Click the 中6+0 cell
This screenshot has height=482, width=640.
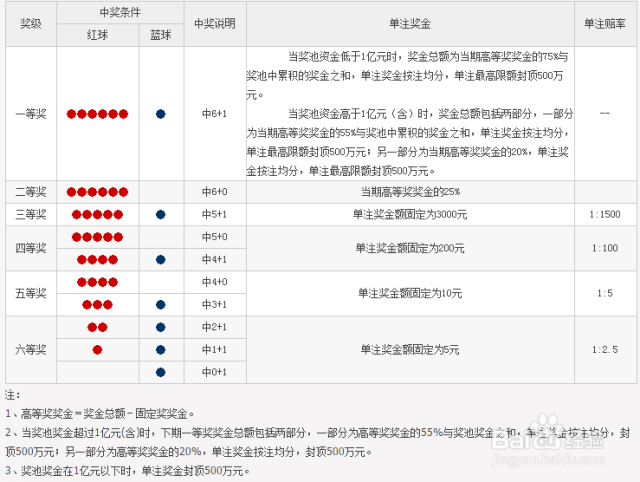pos(215,192)
